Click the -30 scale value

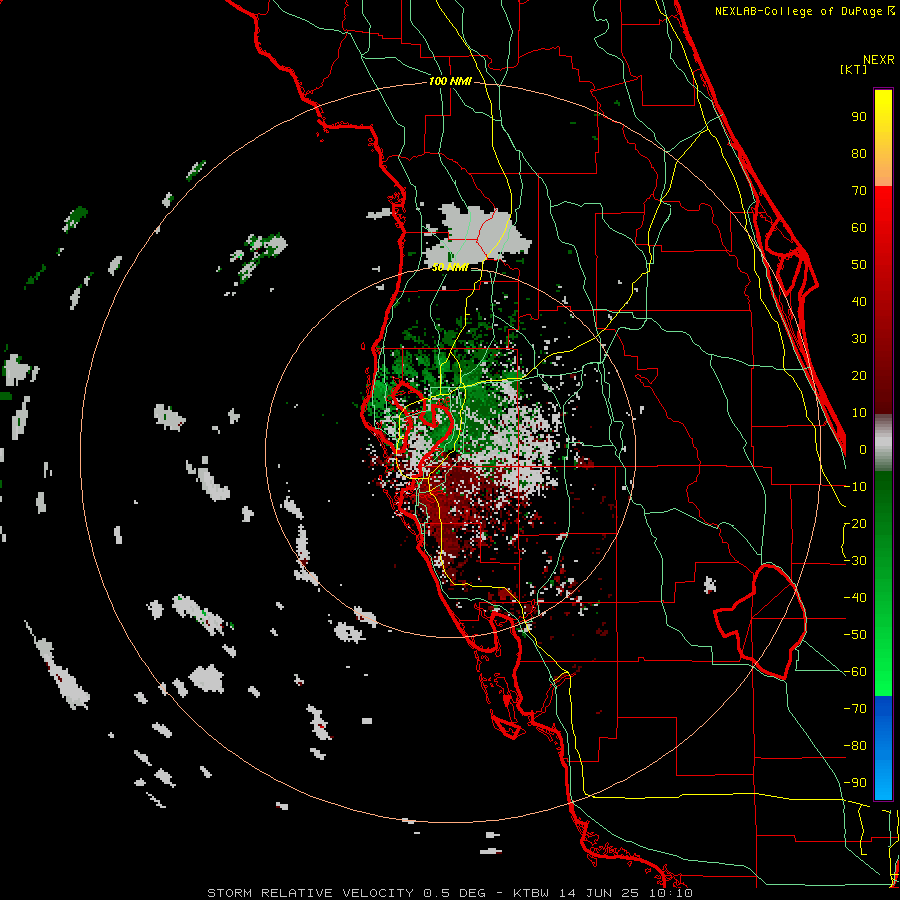[x=855, y=561]
